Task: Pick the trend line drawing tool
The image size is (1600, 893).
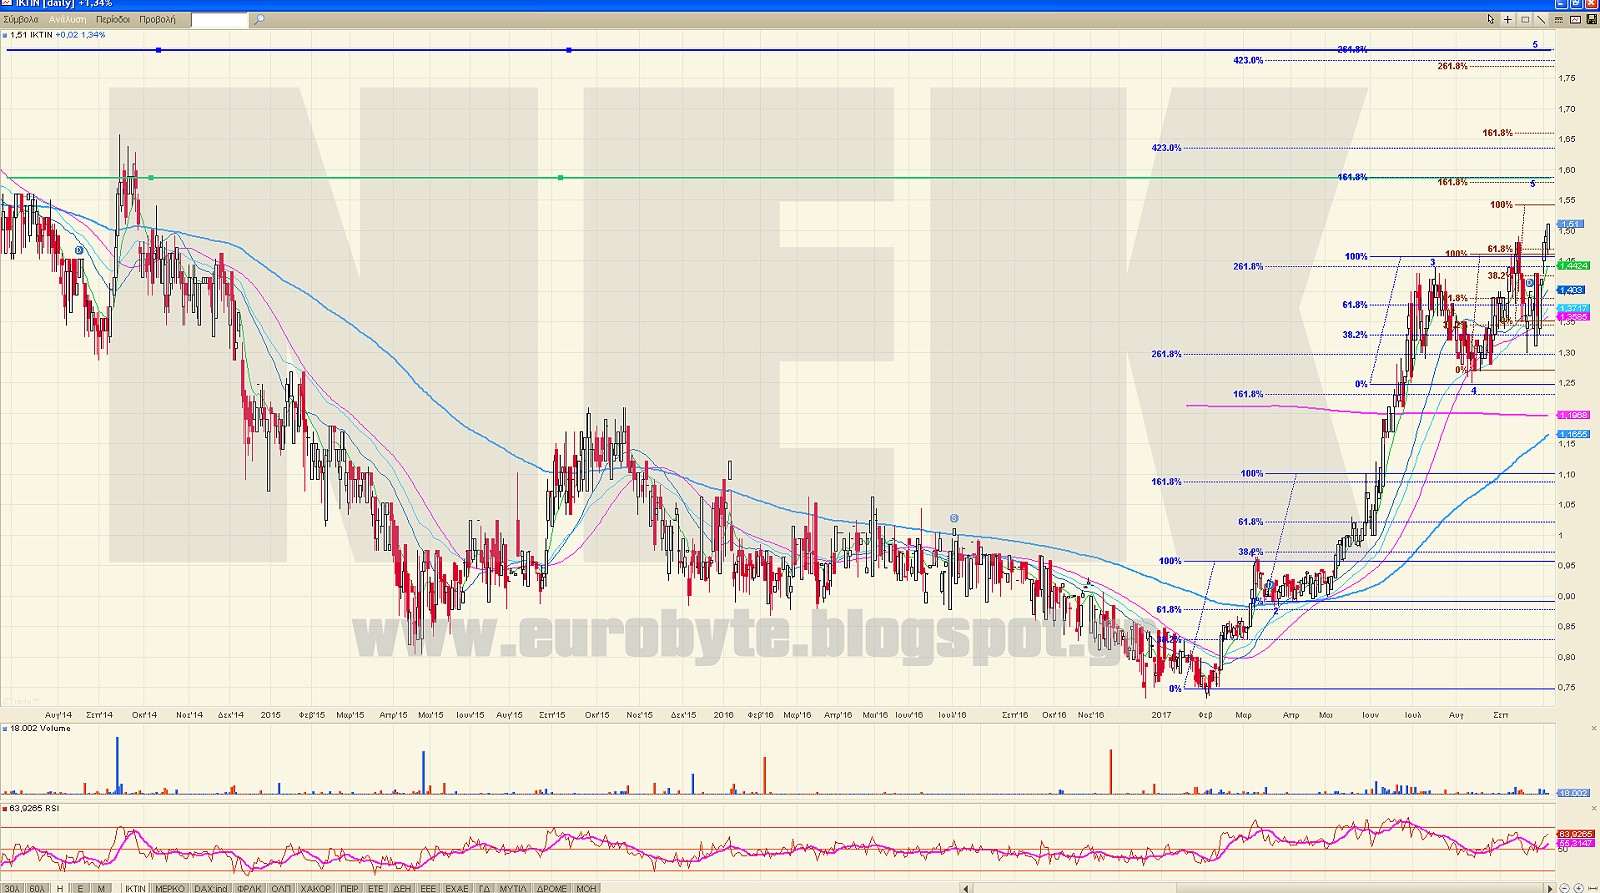Action: coord(1541,19)
